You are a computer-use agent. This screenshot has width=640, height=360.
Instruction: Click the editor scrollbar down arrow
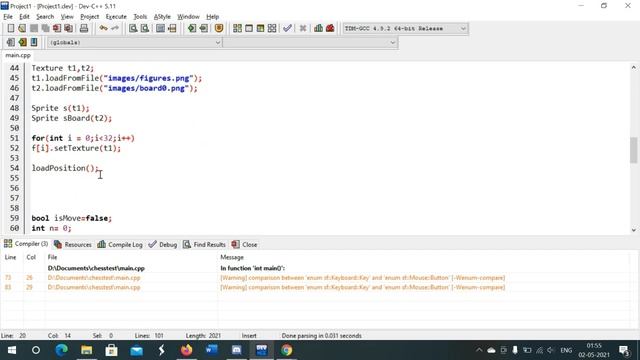tap(633, 230)
